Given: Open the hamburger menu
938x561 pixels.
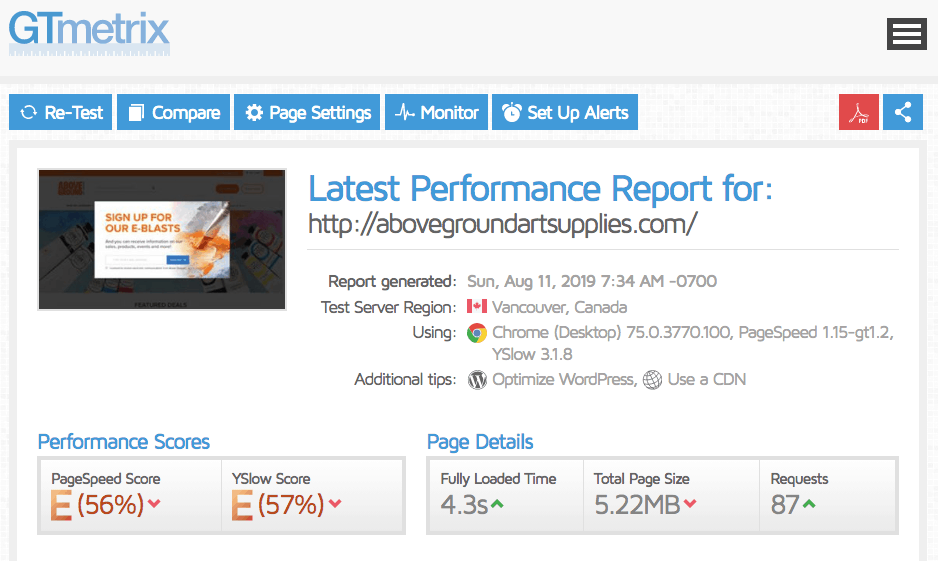Looking at the screenshot, I should 906,33.
